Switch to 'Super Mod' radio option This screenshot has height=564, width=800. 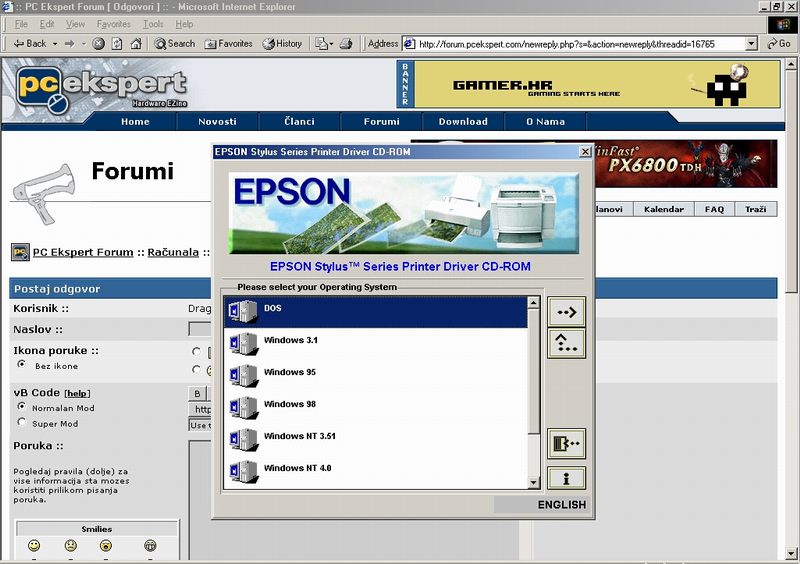pos(22,423)
